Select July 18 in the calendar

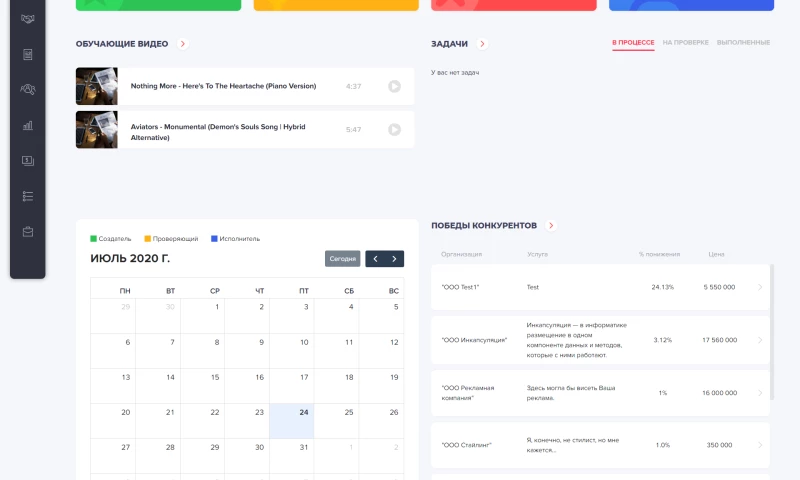[x=337, y=386]
